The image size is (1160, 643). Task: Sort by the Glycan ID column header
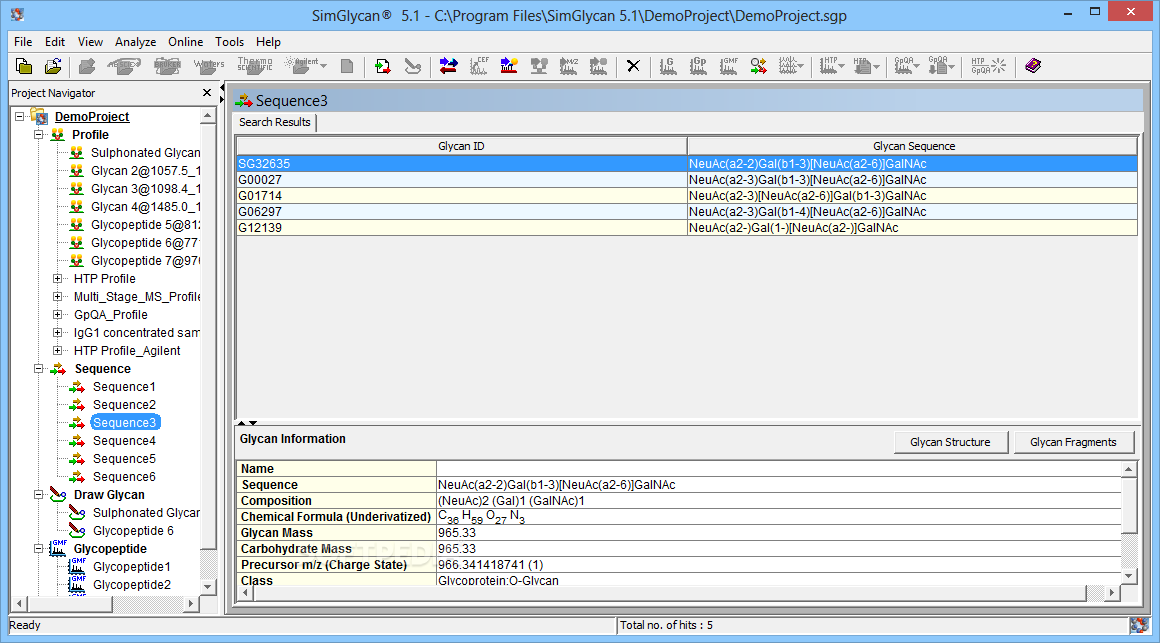tap(461, 147)
